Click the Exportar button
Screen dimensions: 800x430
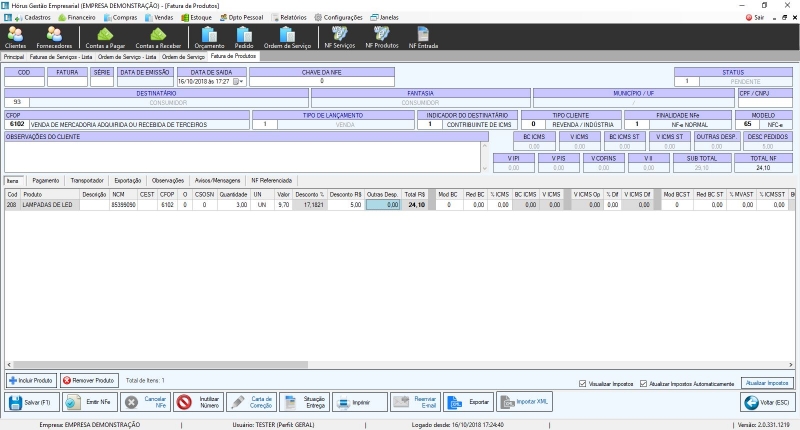coord(468,402)
